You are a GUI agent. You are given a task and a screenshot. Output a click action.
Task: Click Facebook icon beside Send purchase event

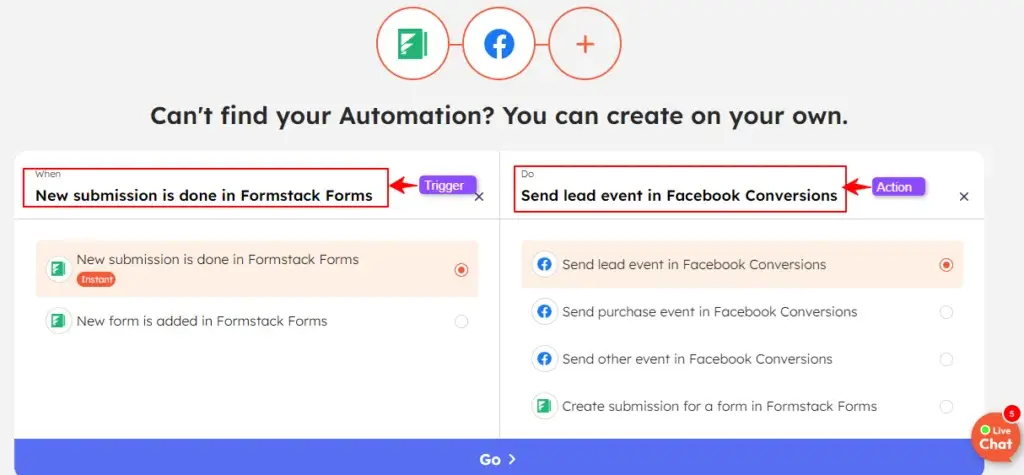point(545,312)
